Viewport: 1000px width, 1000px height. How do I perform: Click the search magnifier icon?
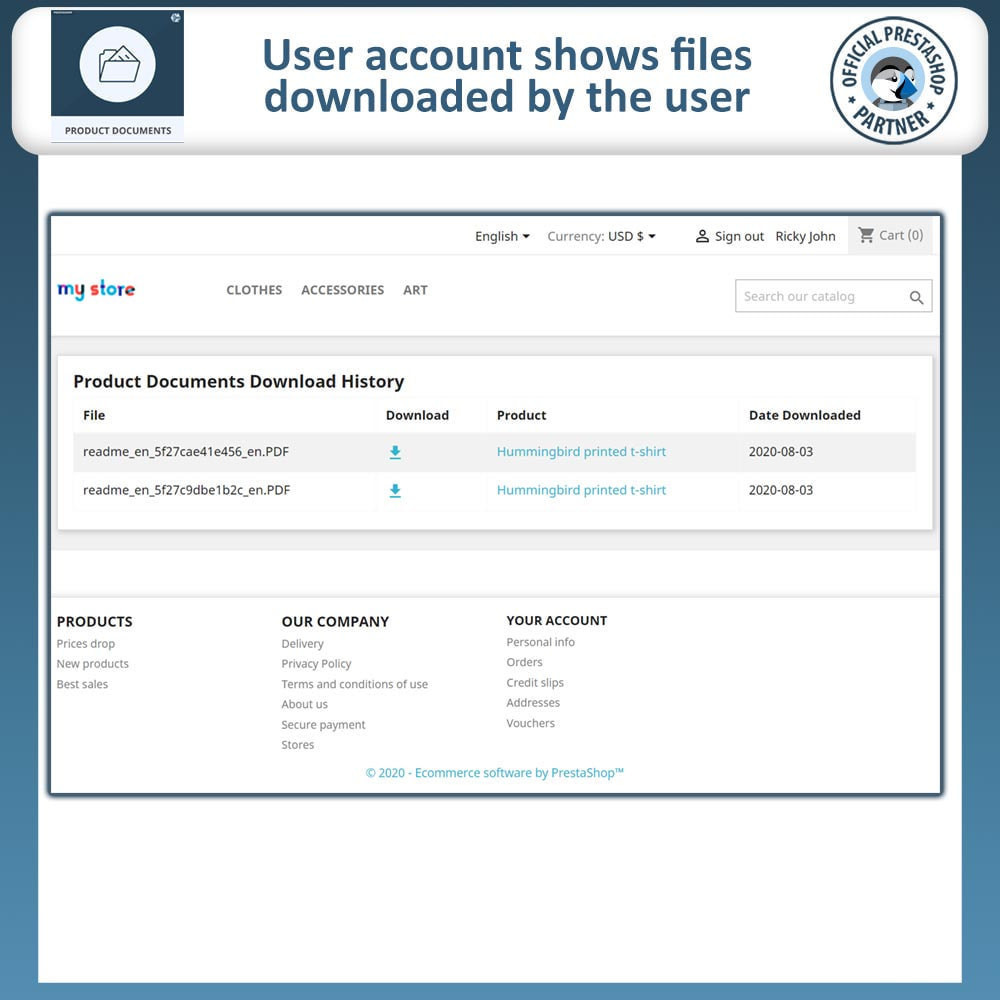tap(916, 297)
